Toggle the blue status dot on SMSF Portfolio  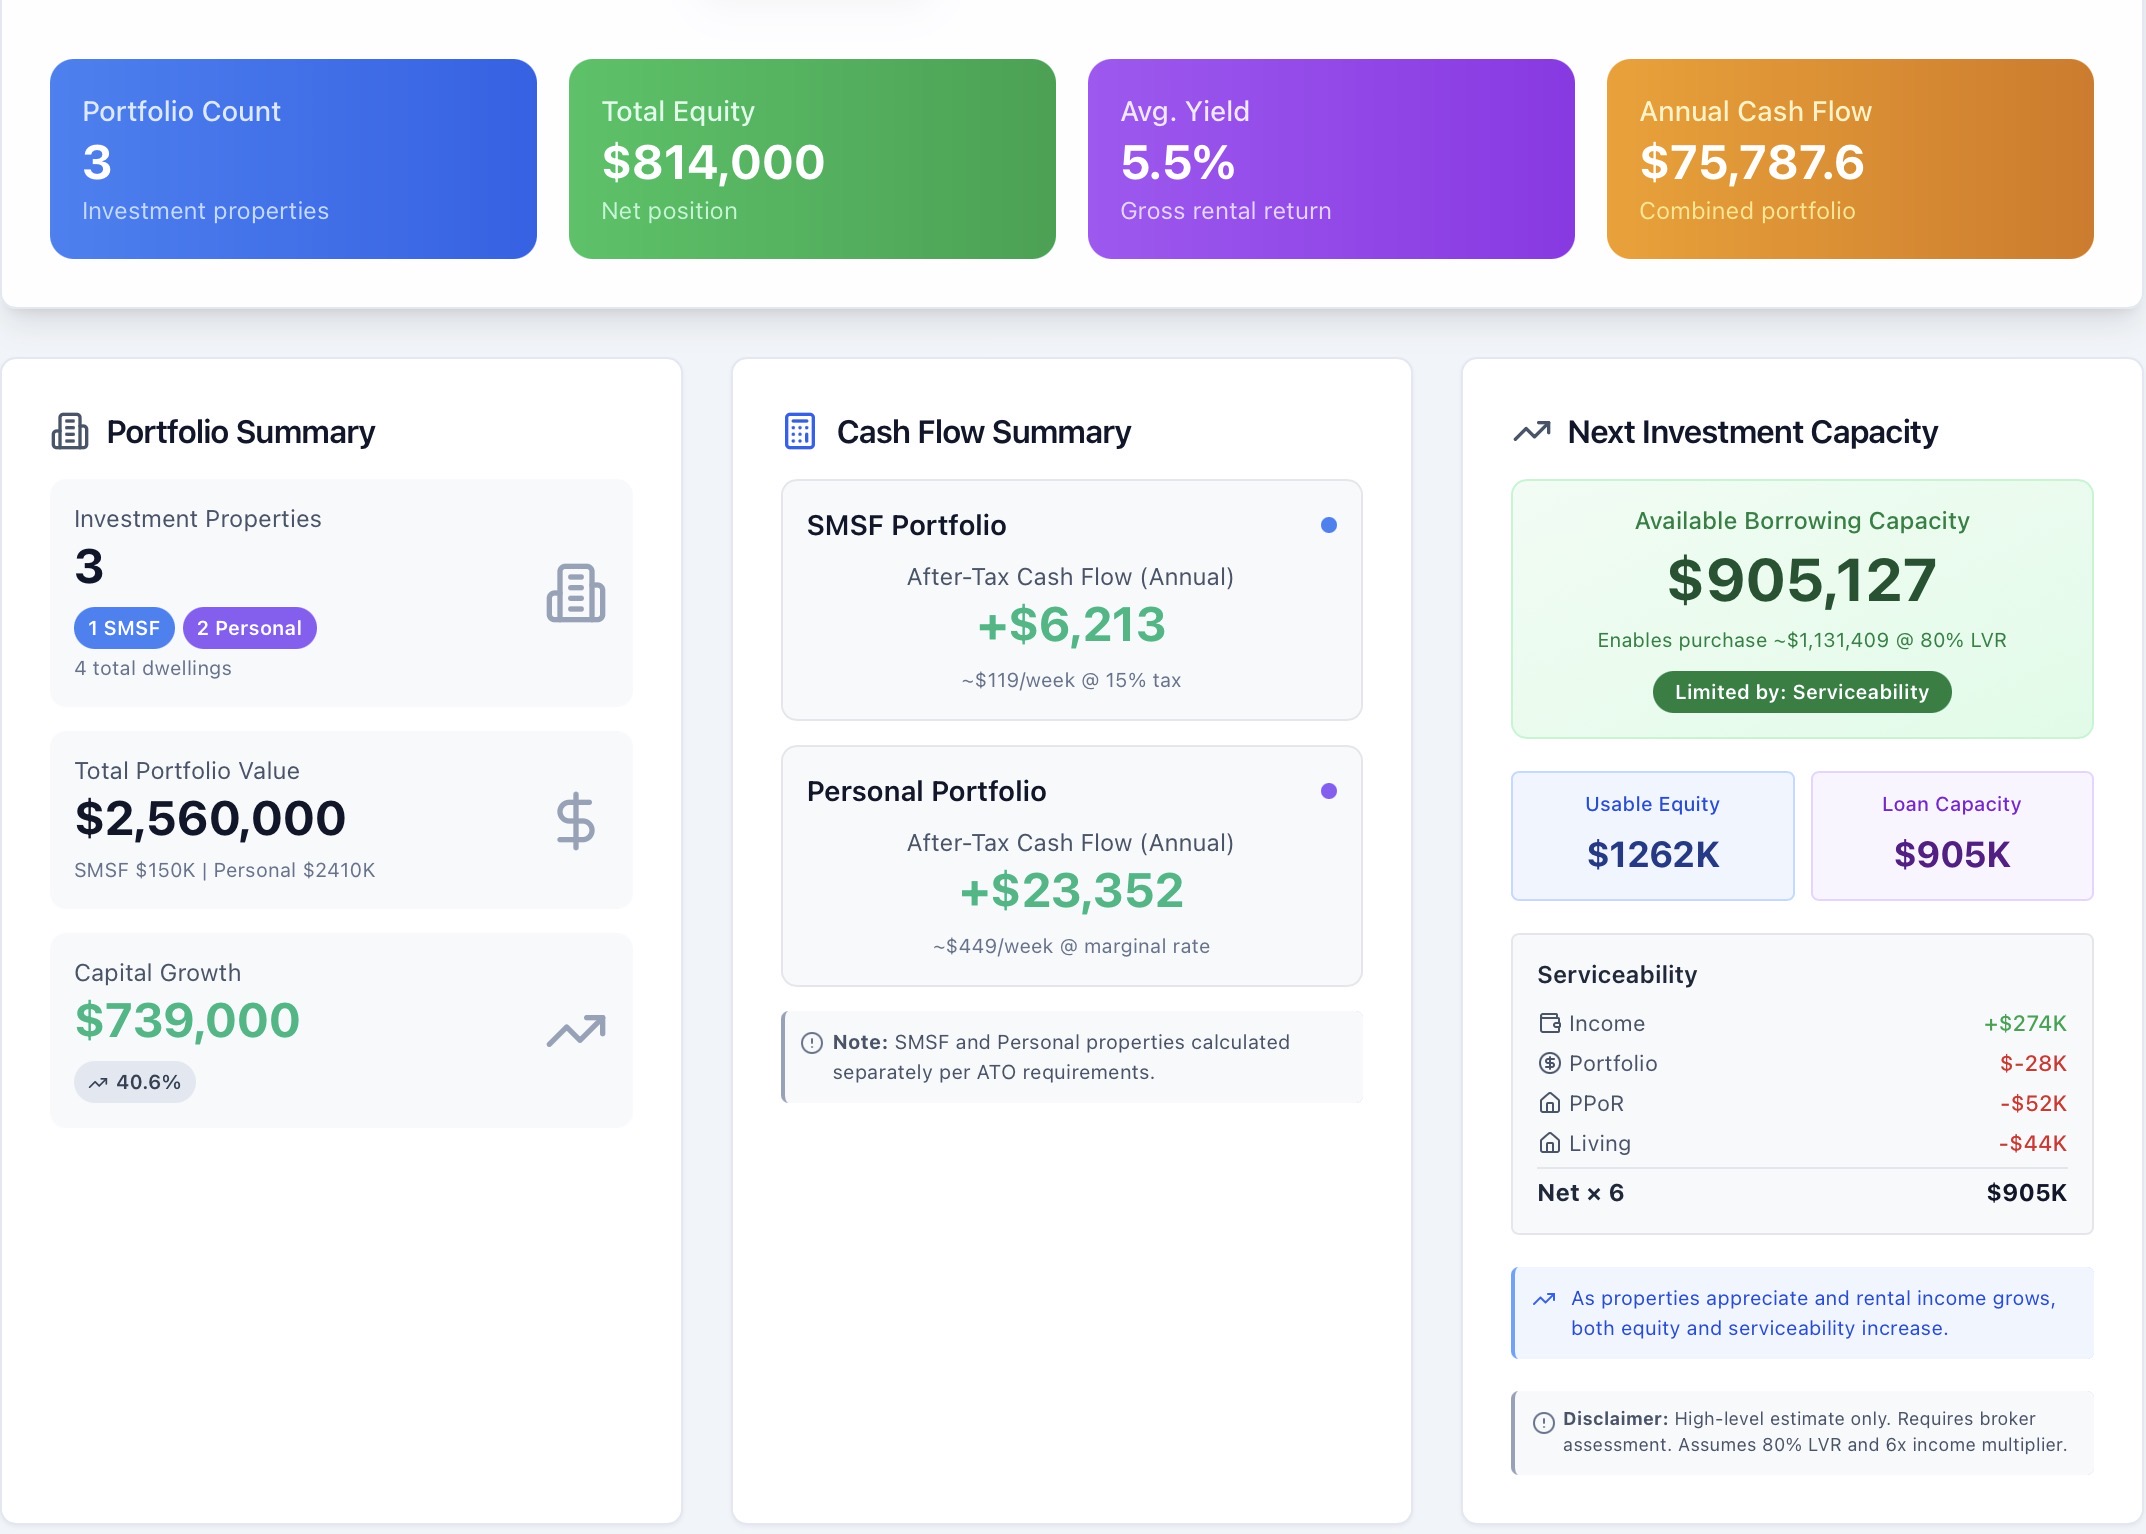click(1327, 523)
